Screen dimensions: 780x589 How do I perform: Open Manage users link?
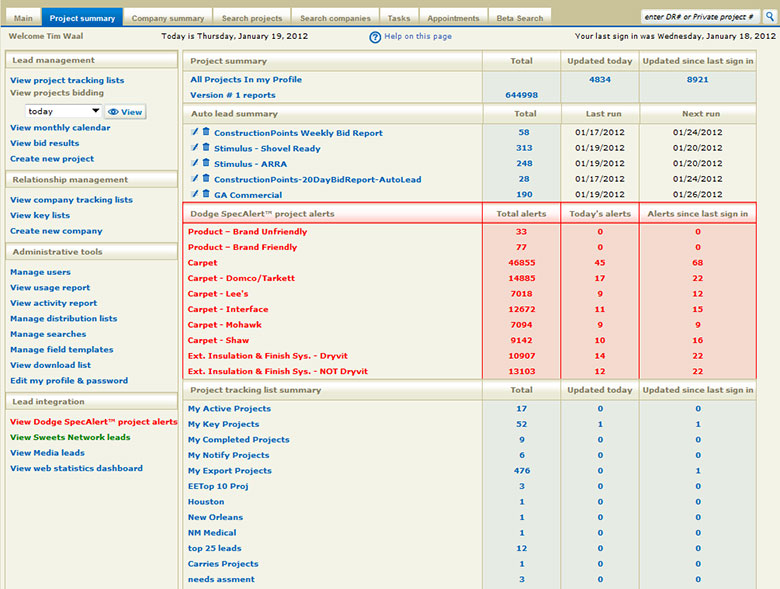(x=40, y=272)
